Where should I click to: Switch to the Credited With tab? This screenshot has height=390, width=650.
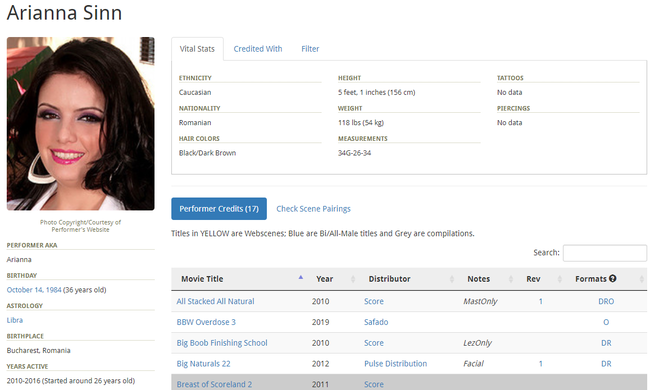coord(258,49)
